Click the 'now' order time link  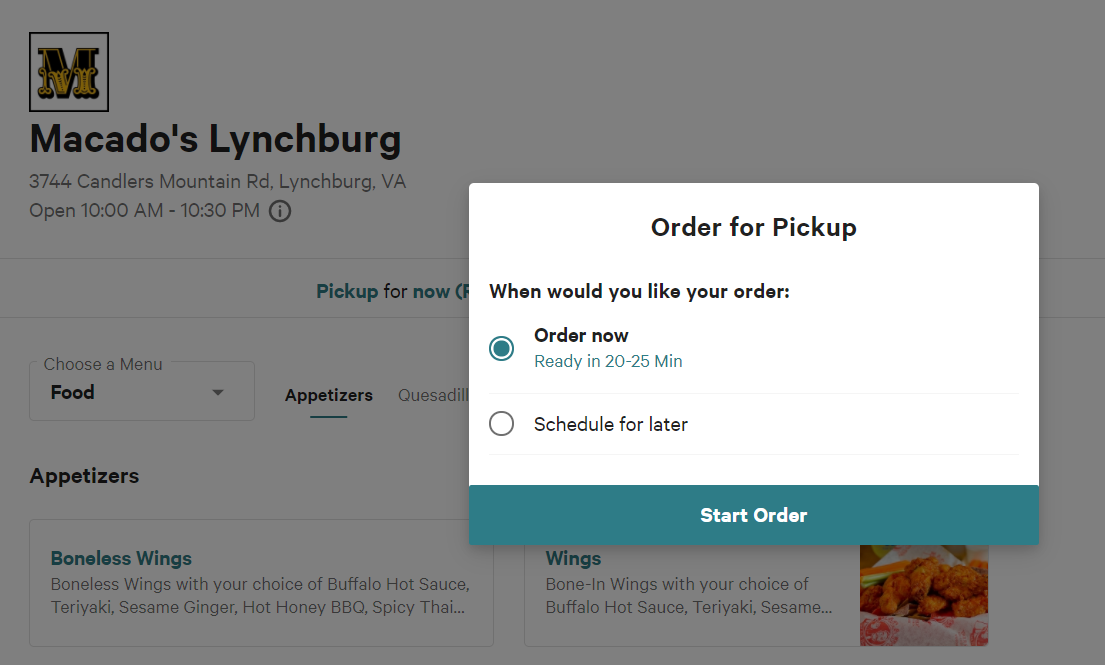coord(431,292)
